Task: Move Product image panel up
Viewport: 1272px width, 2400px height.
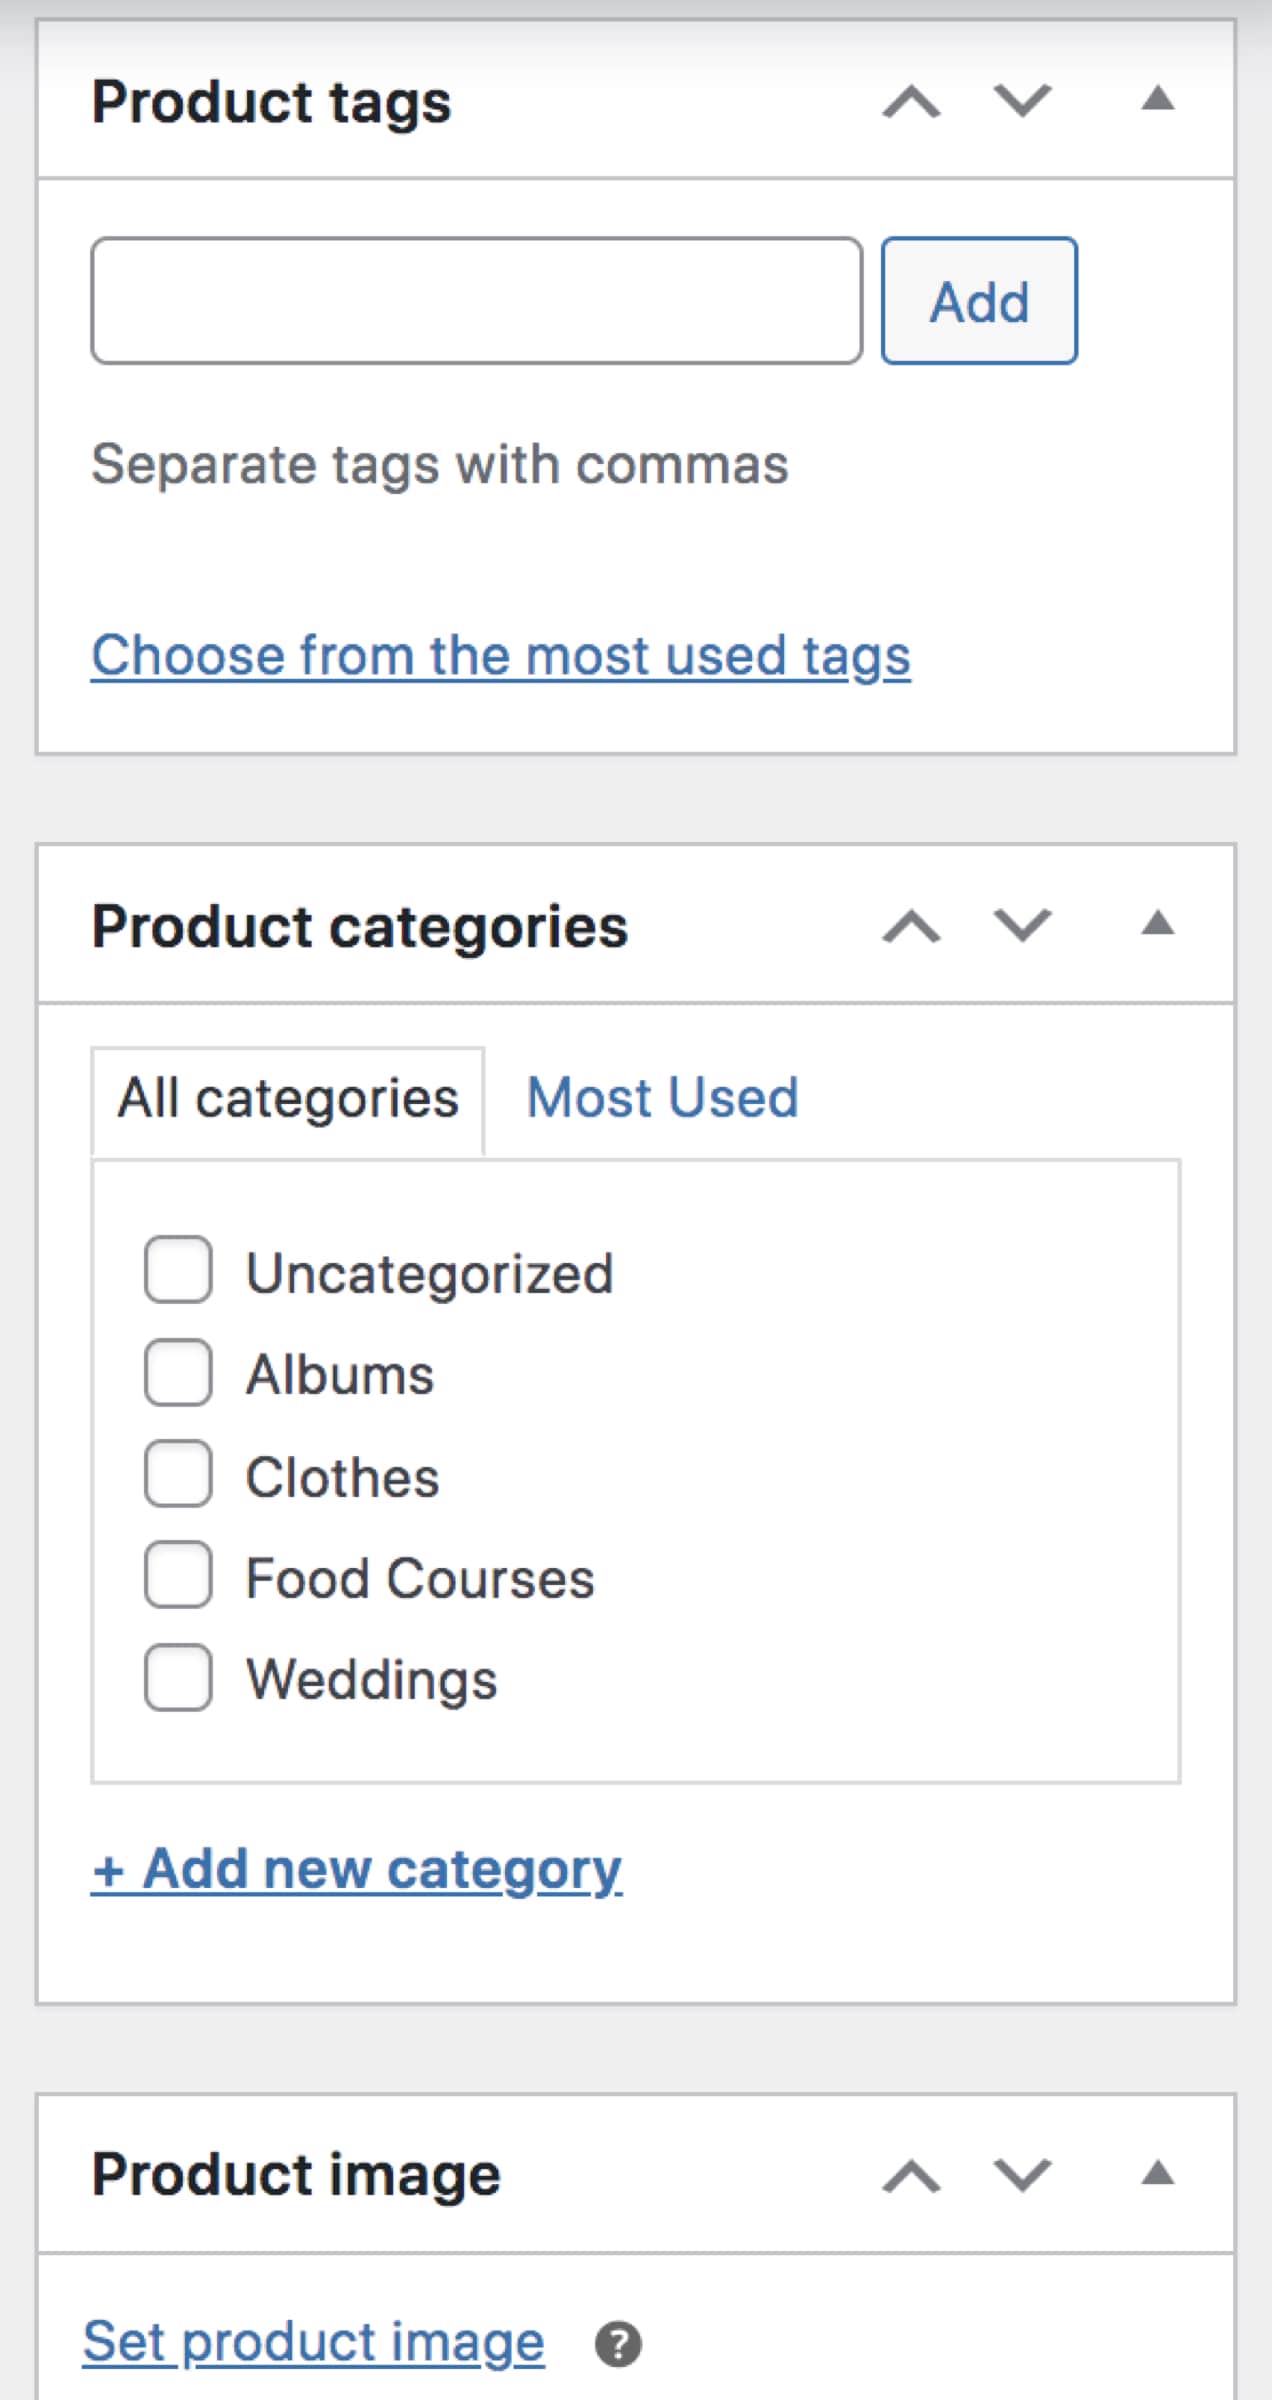Action: point(911,2175)
